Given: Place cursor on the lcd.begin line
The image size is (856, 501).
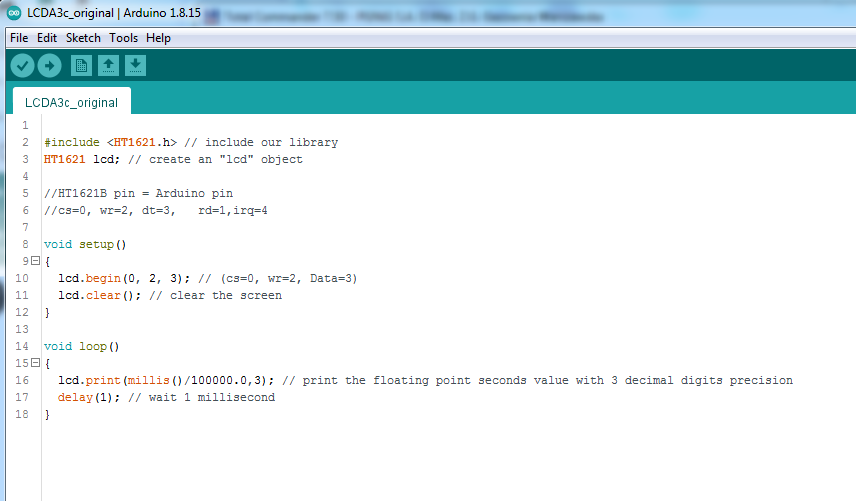Looking at the screenshot, I should click(x=207, y=278).
